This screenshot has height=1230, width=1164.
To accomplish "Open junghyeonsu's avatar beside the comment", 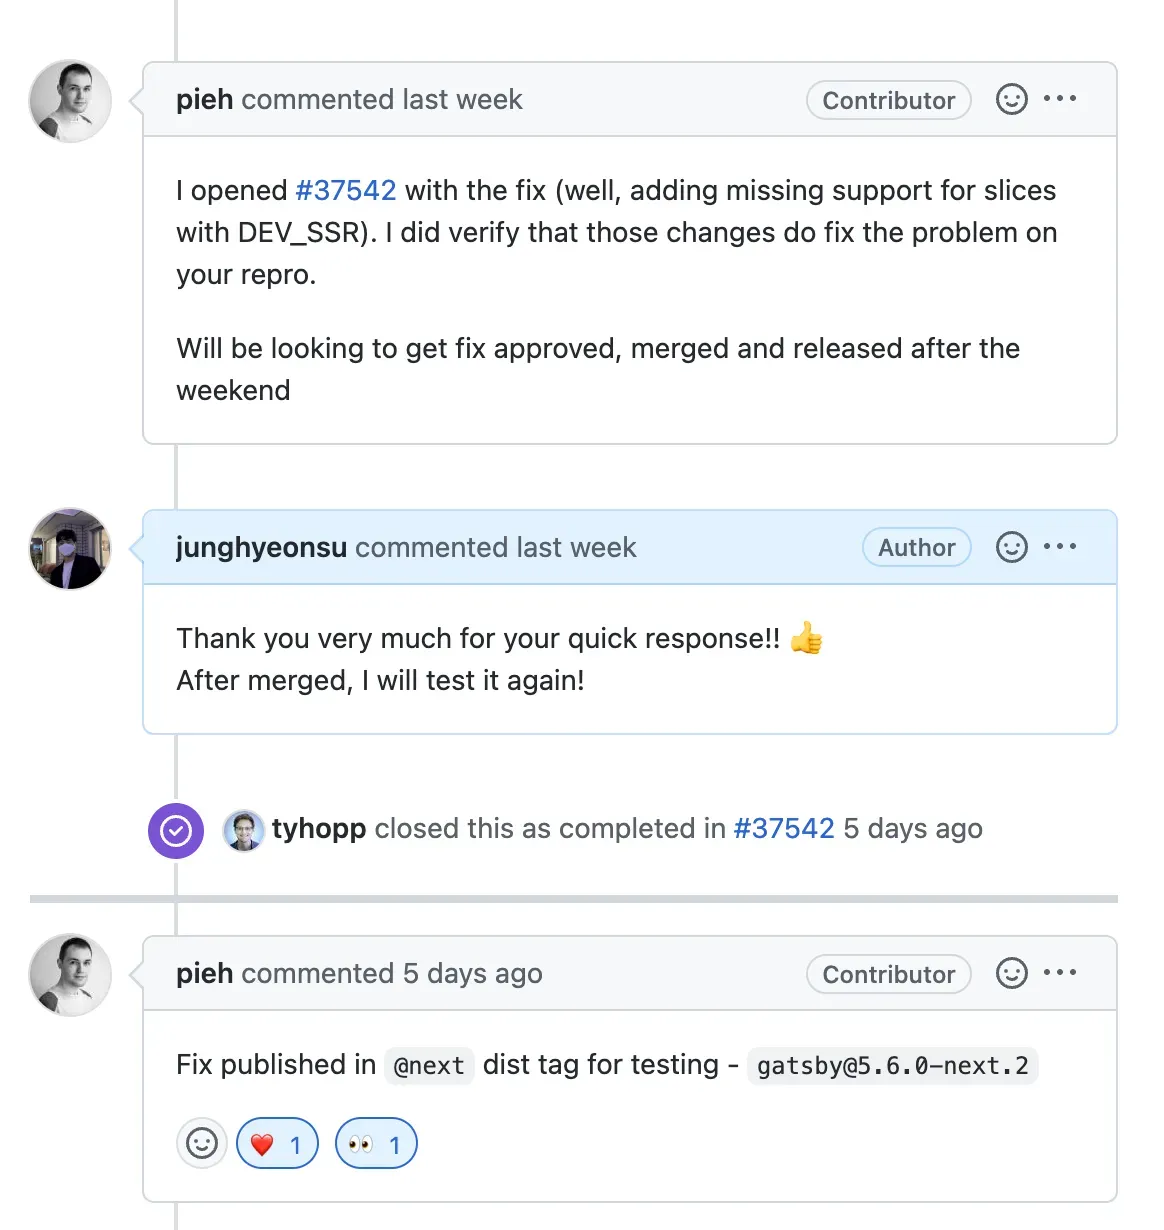I will click(x=70, y=549).
